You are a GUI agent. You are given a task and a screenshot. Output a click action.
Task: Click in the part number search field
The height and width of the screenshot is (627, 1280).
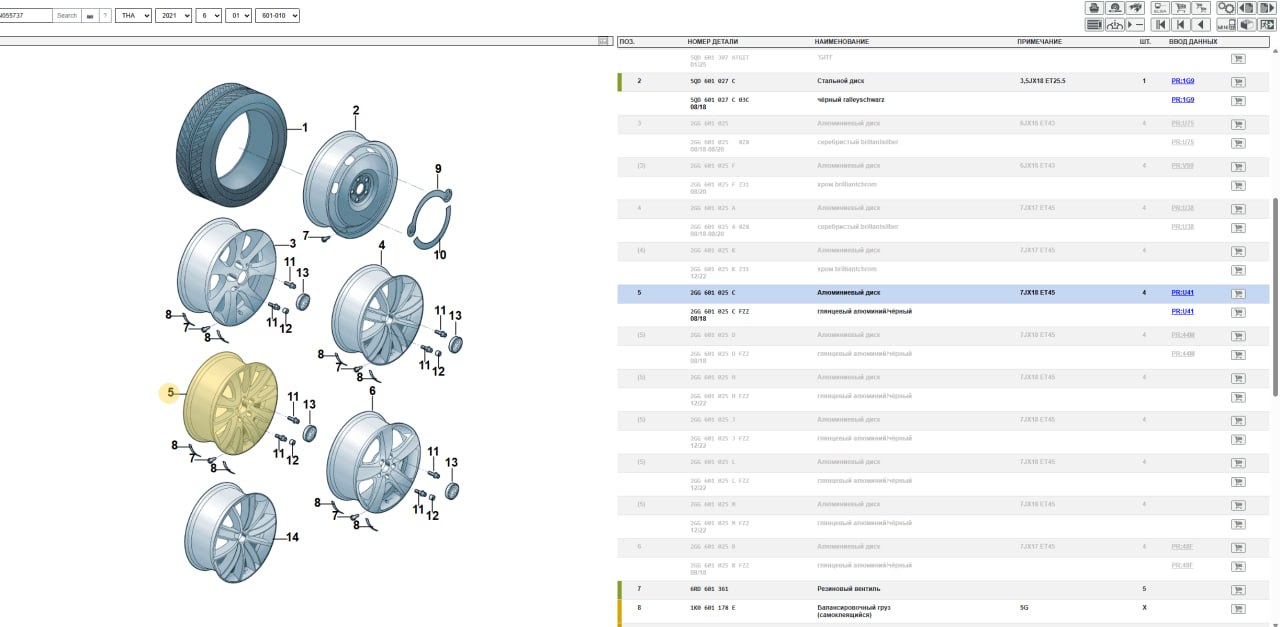[25, 16]
